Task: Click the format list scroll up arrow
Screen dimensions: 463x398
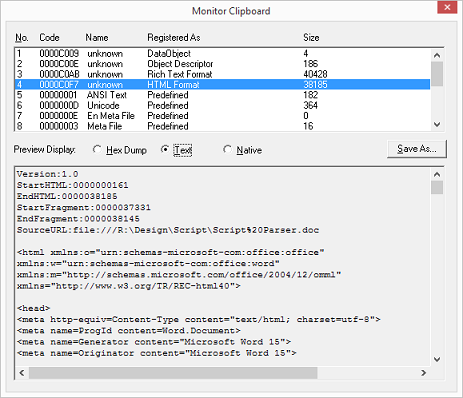Action: [437, 55]
